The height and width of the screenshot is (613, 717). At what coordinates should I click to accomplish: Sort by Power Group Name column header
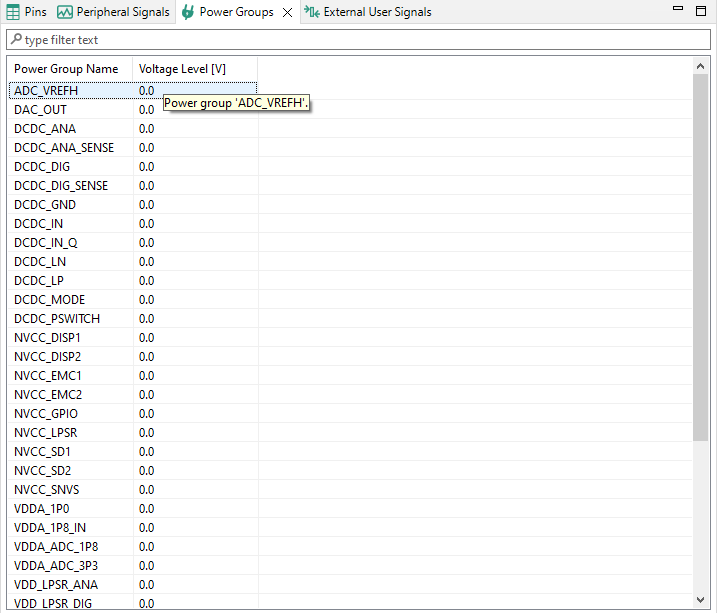click(x=67, y=69)
